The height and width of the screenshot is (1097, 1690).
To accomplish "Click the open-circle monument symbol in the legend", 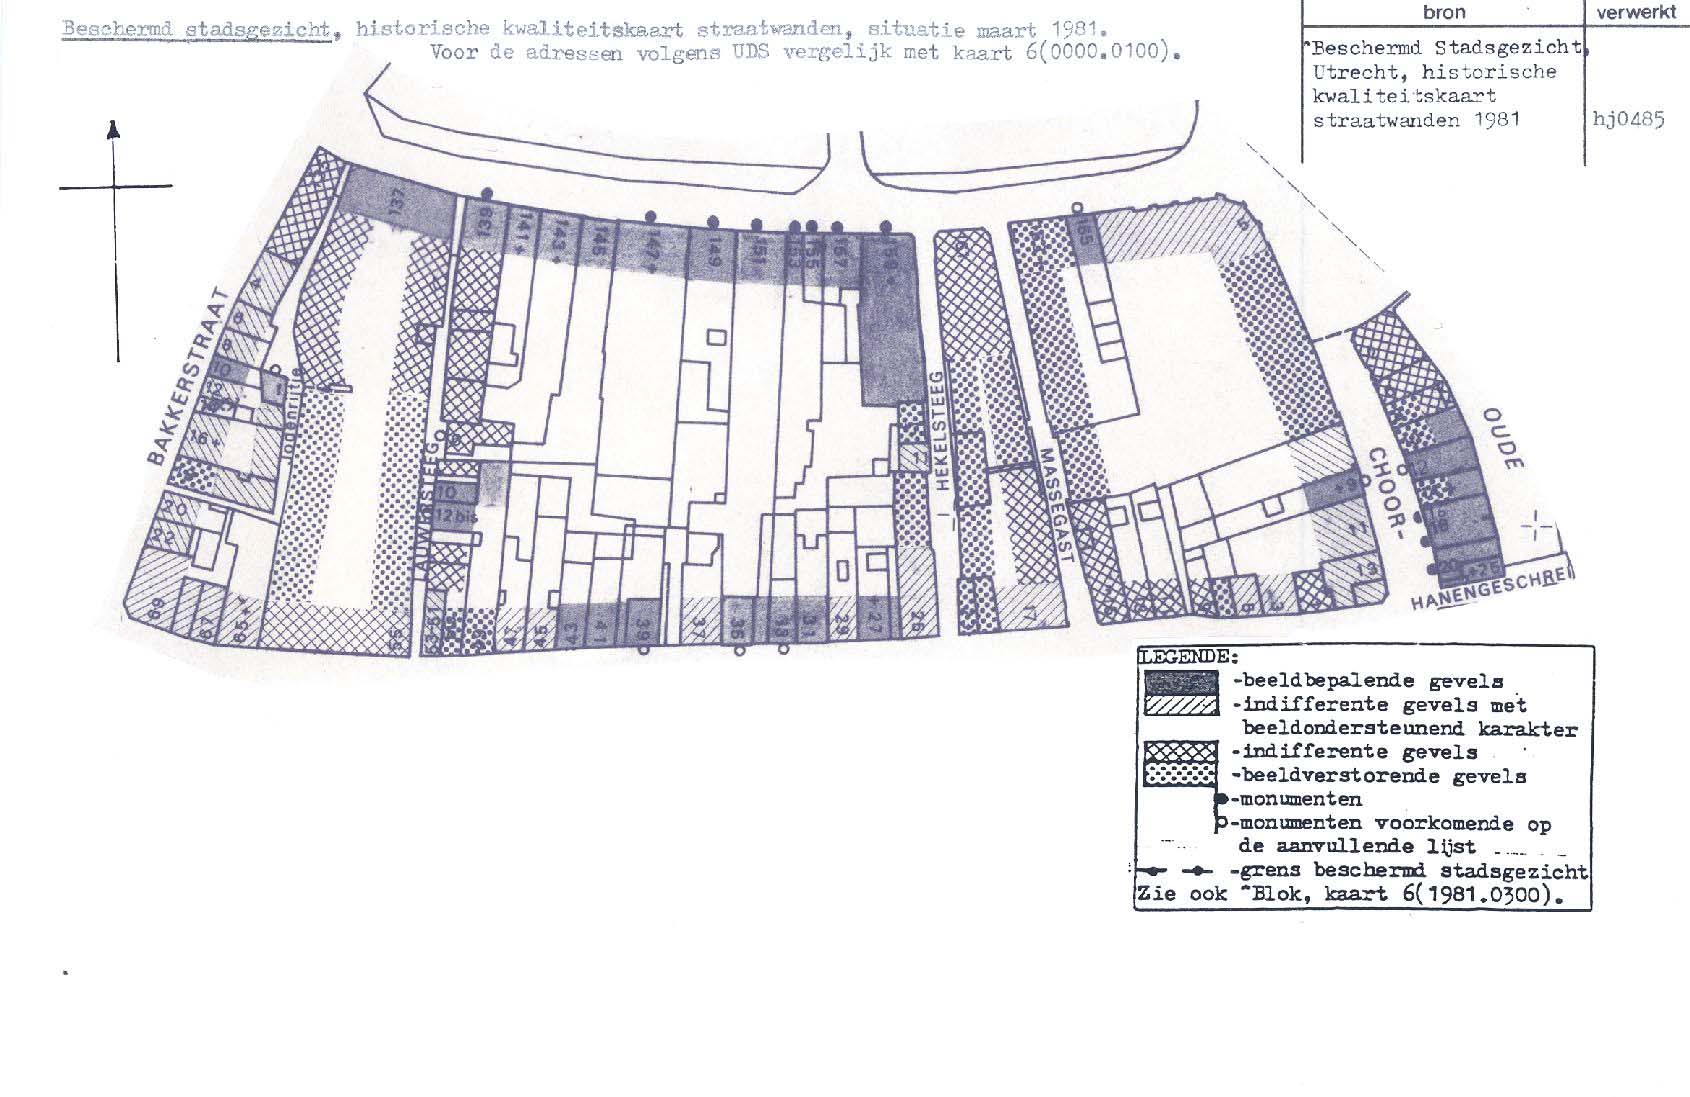I will tap(1220, 824).
